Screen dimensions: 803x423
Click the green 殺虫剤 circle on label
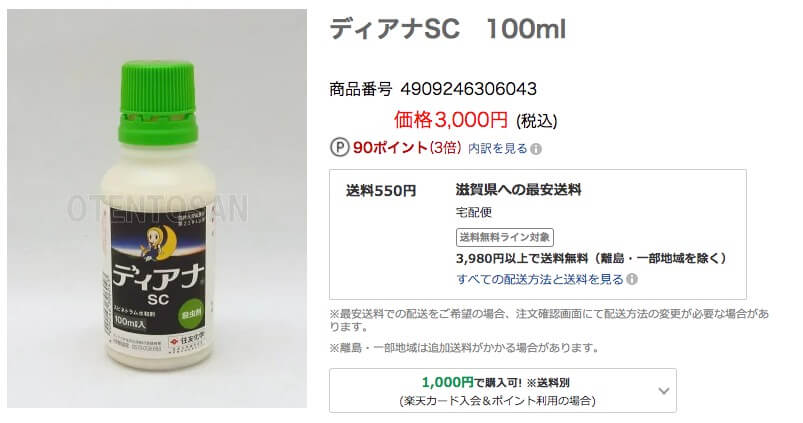pyautogui.click(x=191, y=315)
